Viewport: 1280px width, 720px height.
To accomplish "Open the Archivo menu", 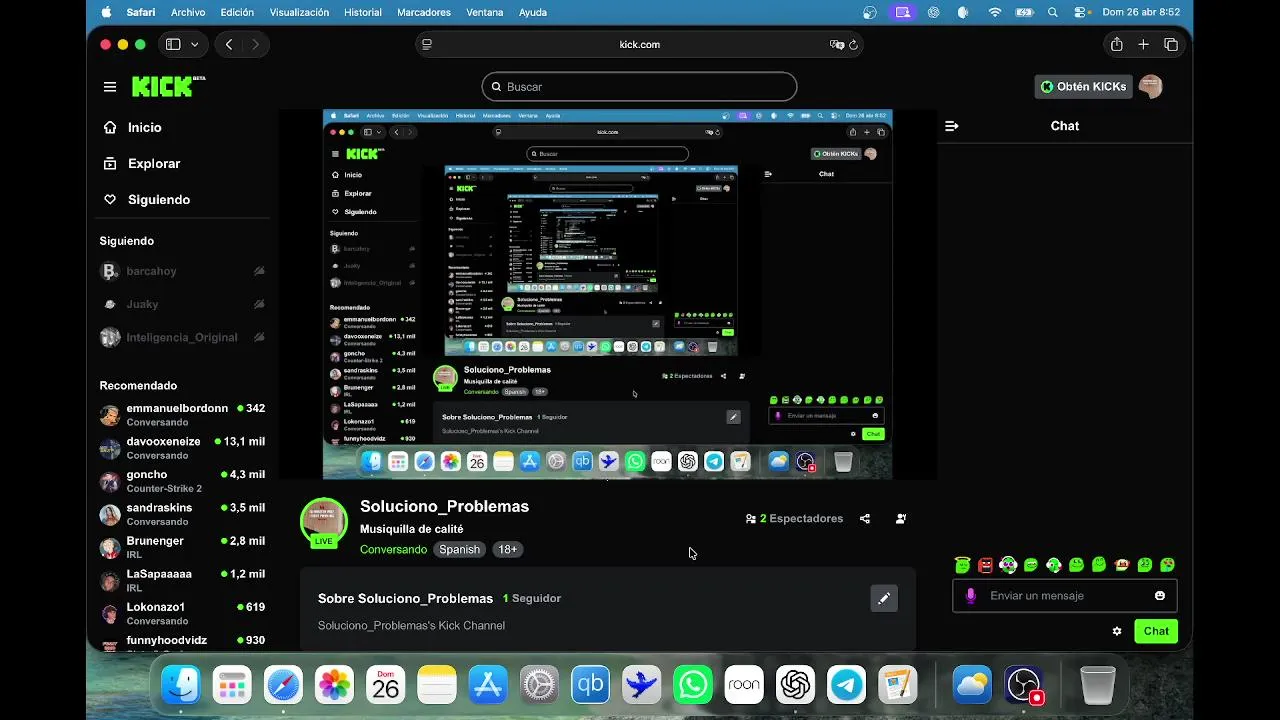I will 188,12.
